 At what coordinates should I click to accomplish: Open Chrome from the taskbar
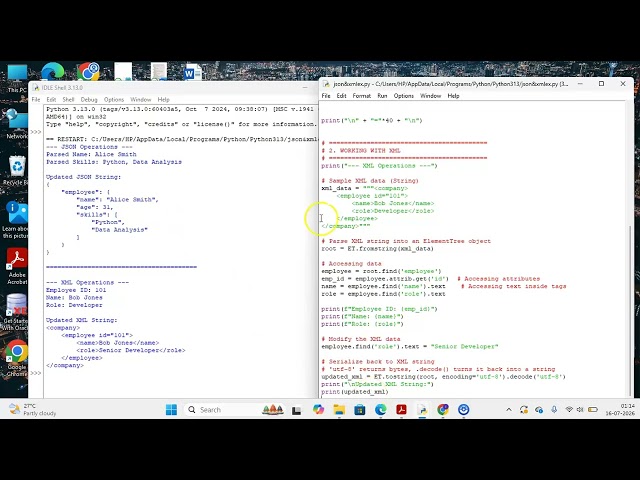click(x=443, y=409)
